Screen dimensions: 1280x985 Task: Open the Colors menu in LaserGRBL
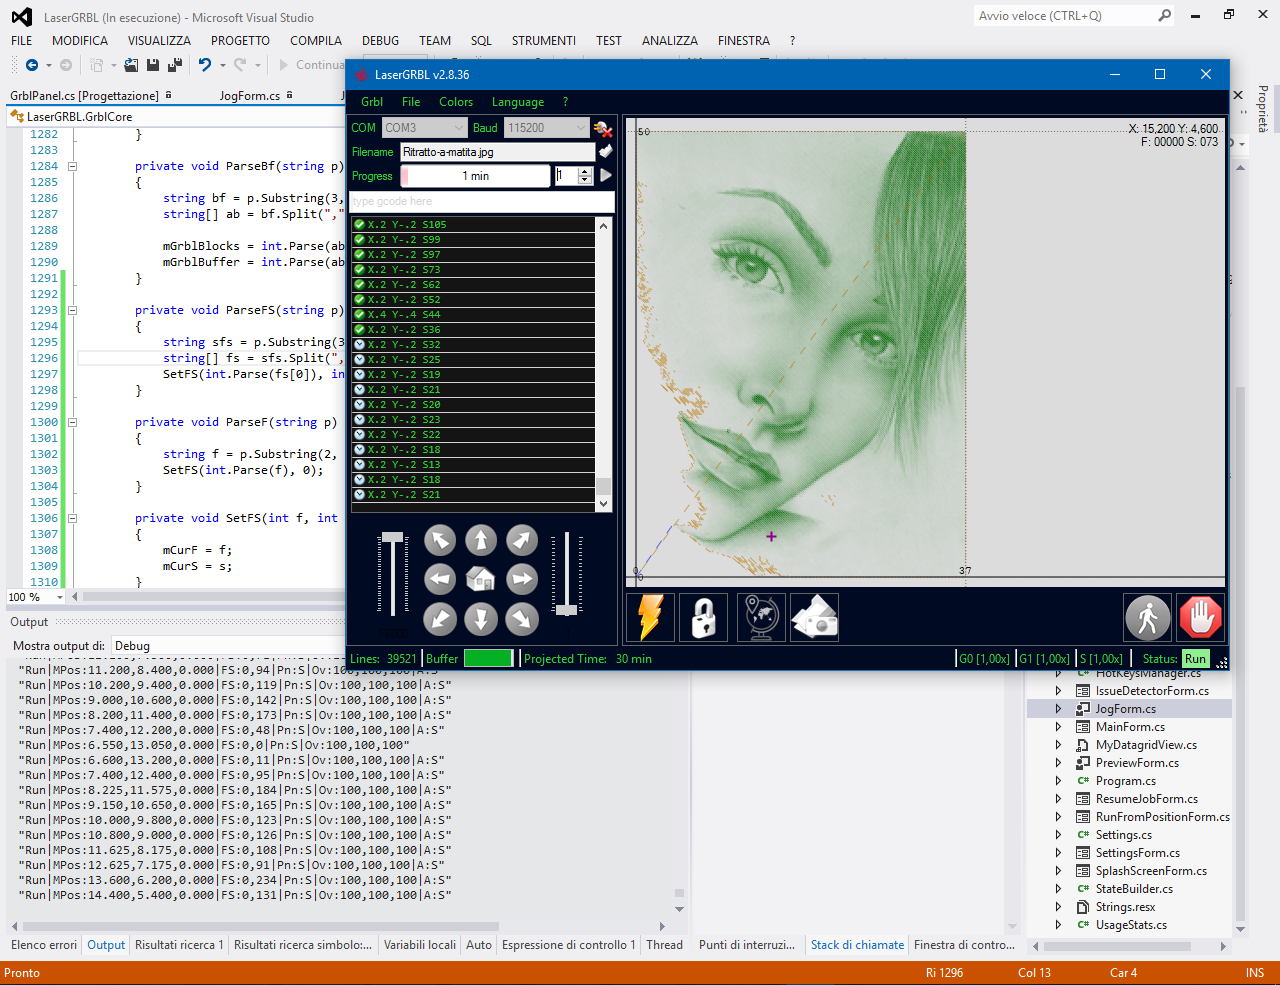456,102
